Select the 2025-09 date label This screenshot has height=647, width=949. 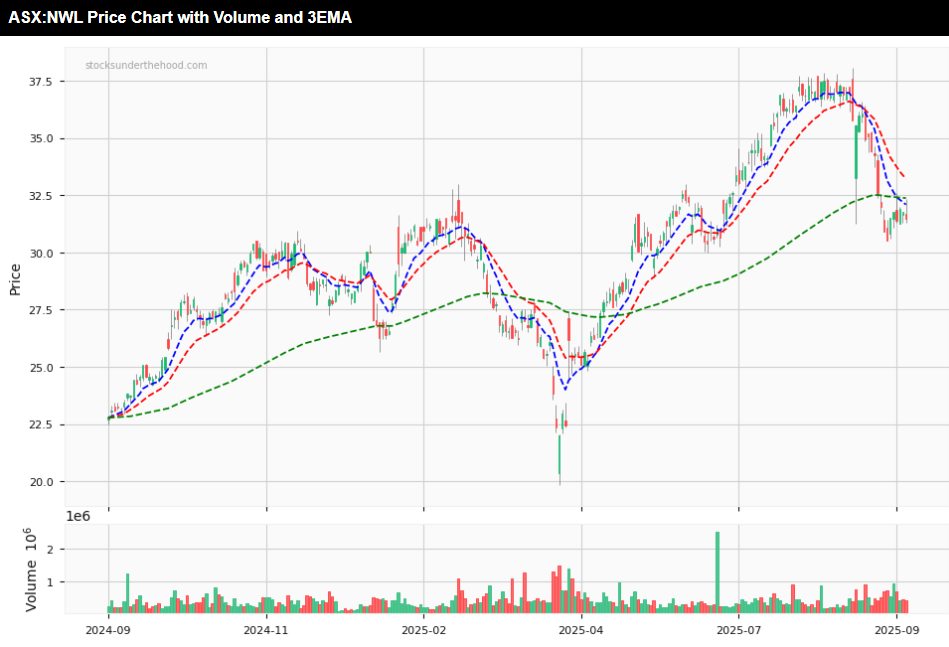896,630
